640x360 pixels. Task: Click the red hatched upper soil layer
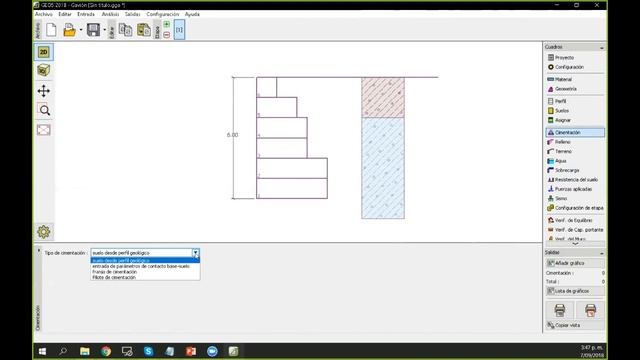coord(383,98)
